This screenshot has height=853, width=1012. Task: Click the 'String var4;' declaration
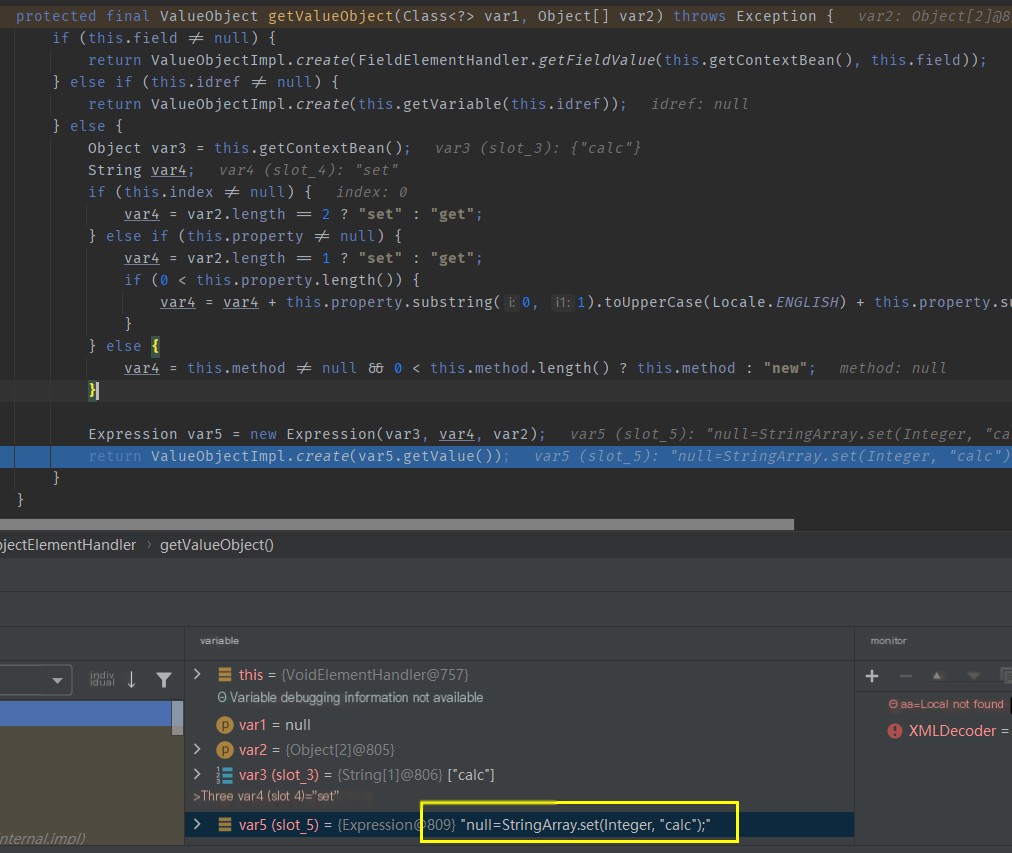point(141,170)
